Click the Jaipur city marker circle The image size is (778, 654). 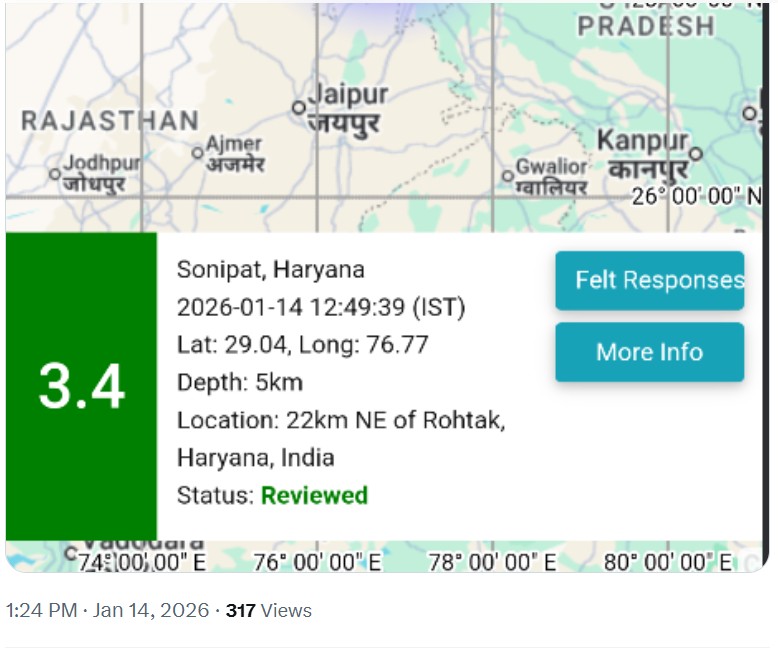298,107
